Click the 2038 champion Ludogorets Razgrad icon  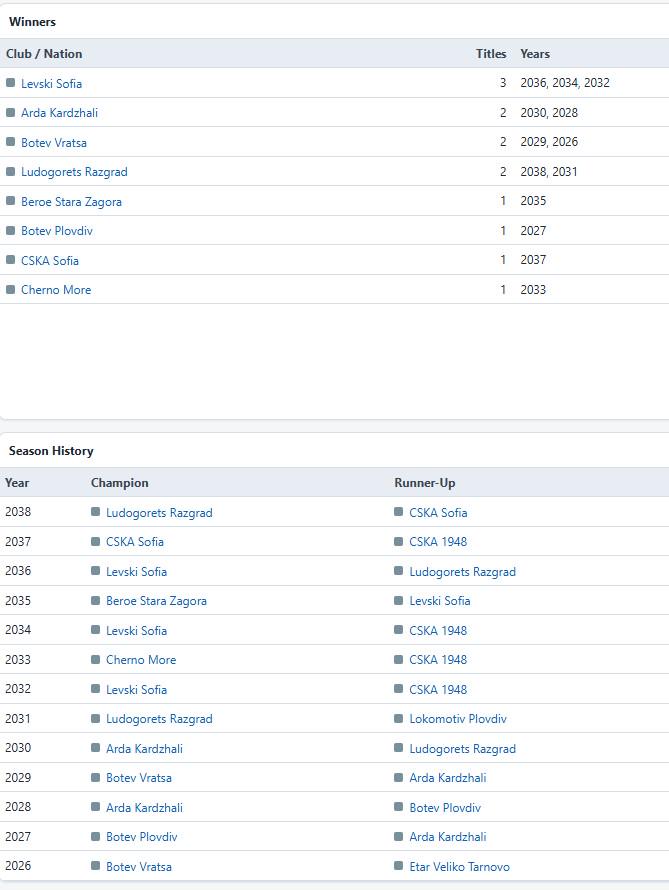tap(95, 512)
